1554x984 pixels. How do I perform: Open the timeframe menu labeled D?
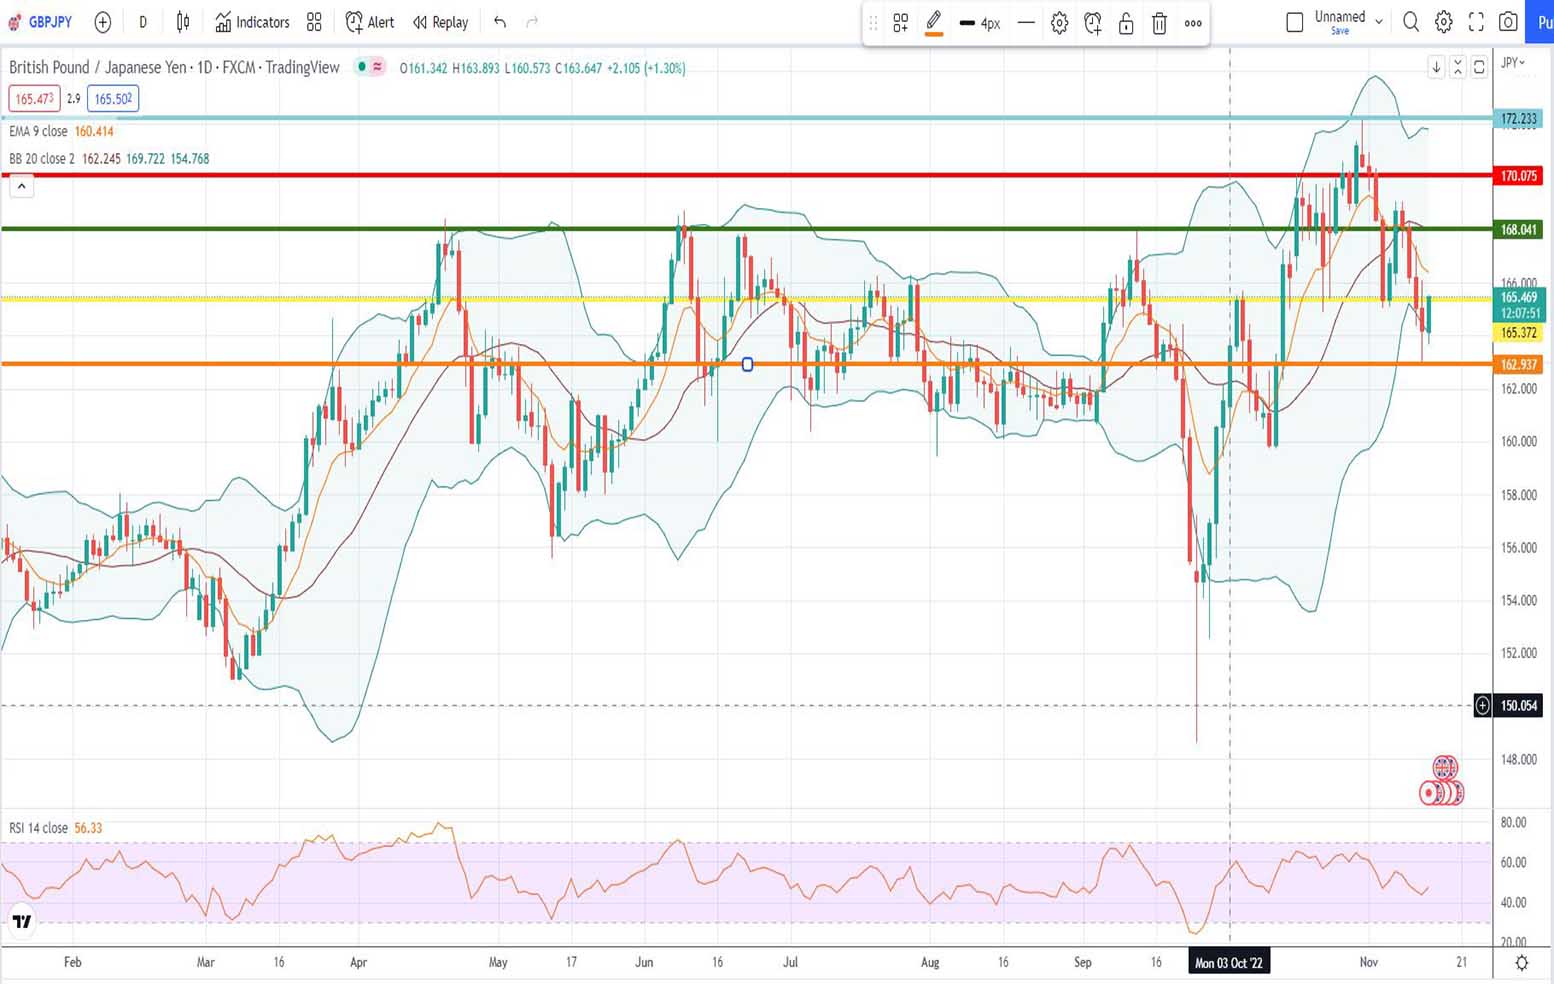[142, 22]
